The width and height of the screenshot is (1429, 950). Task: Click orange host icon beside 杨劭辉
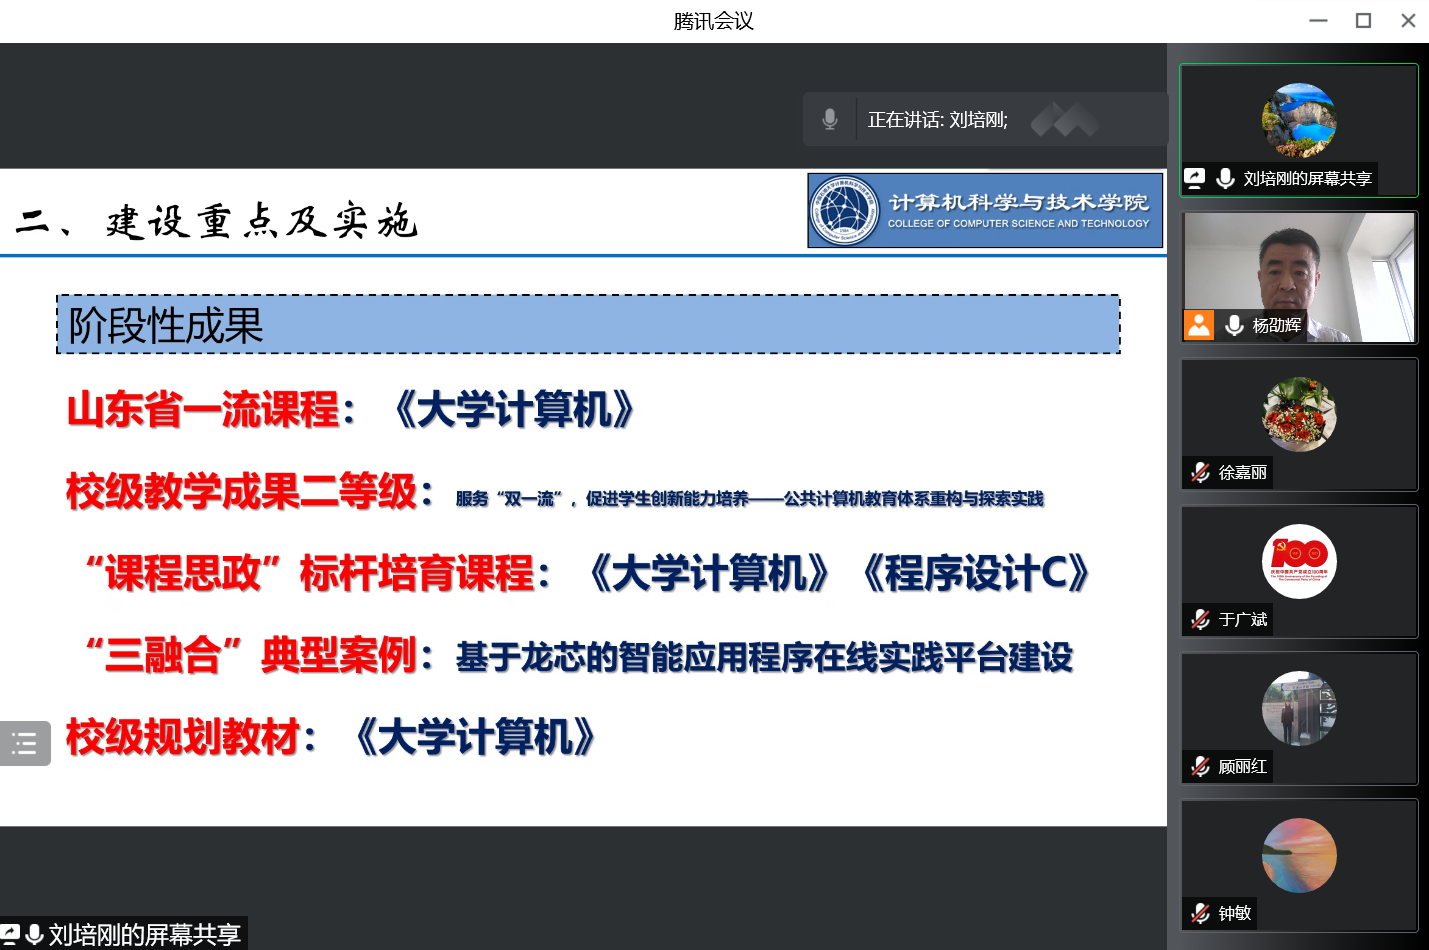(1199, 325)
